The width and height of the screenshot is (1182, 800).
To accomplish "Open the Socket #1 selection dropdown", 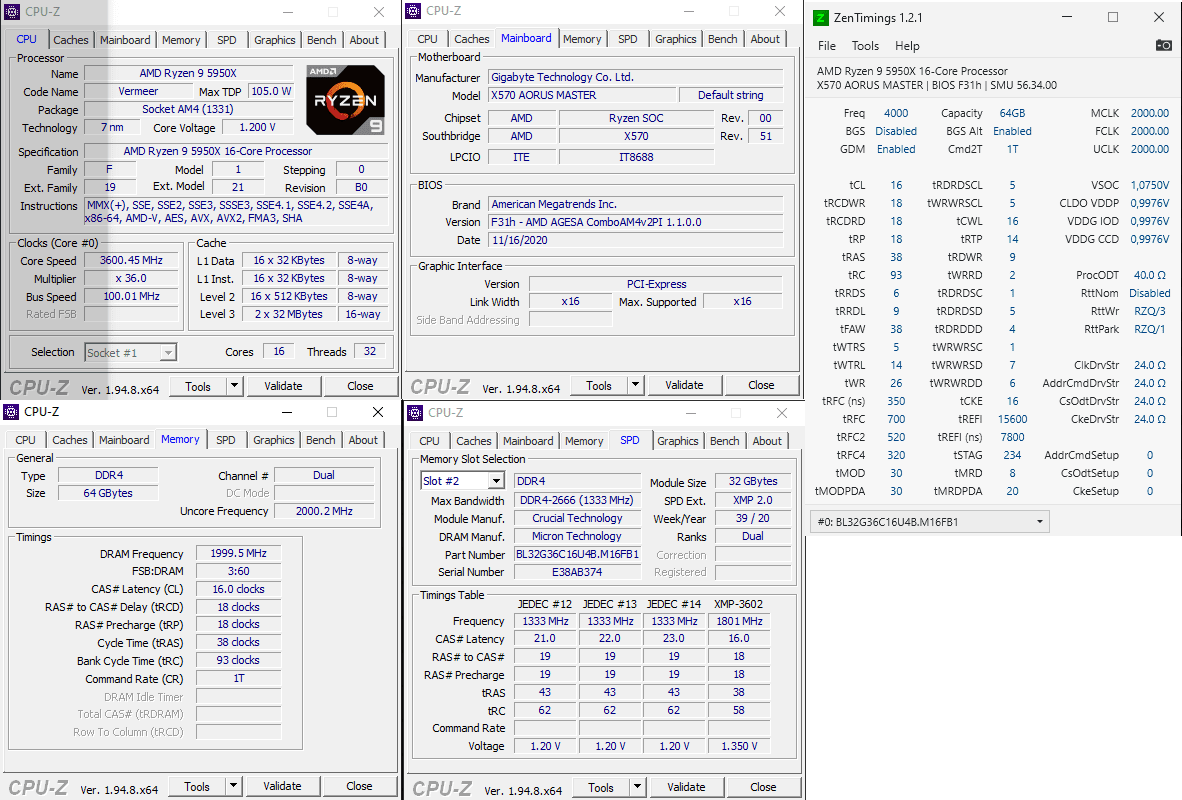I will [169, 352].
